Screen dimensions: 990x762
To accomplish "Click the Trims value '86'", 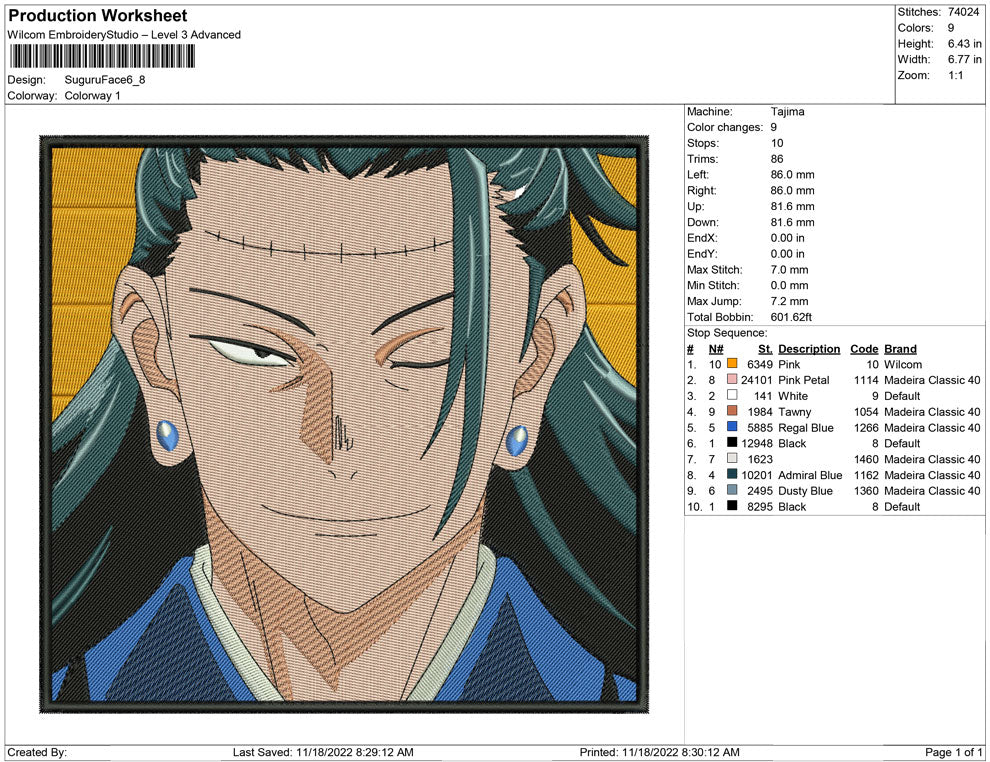I will click(777, 159).
